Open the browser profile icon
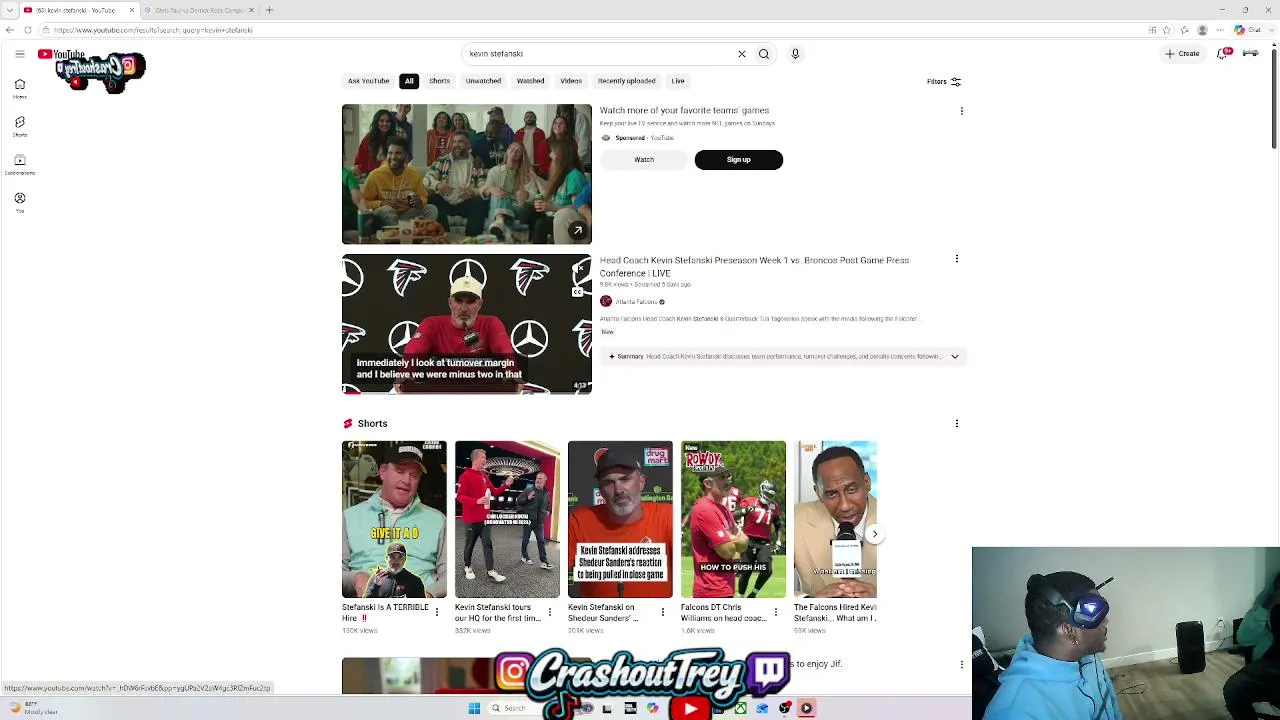The height and width of the screenshot is (720, 1280). pyautogui.click(x=1202, y=30)
